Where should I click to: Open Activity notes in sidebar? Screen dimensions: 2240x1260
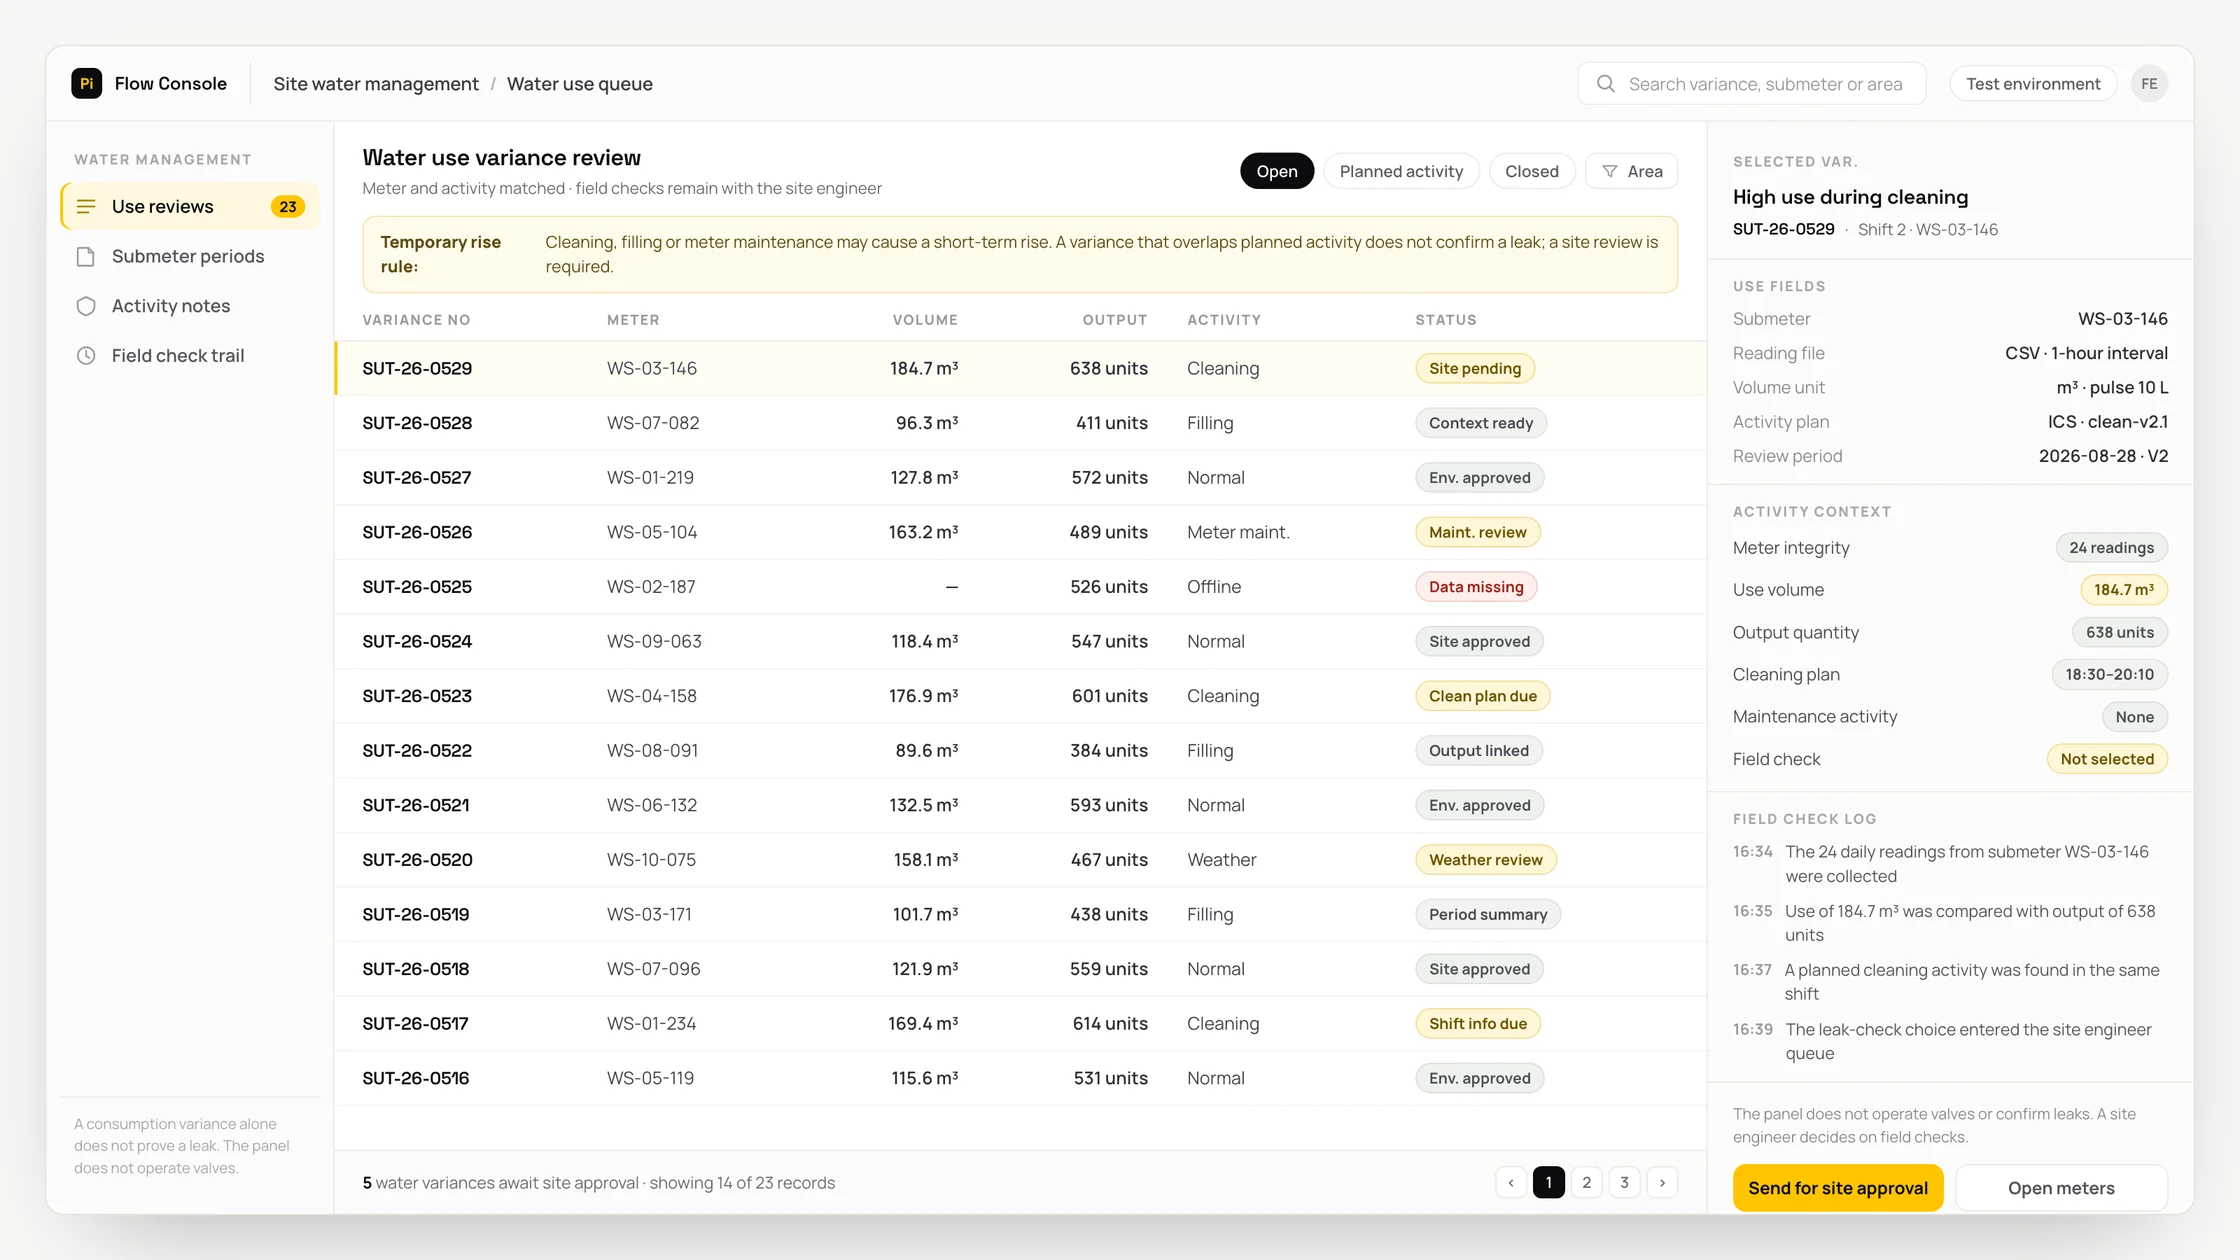tap(190, 306)
